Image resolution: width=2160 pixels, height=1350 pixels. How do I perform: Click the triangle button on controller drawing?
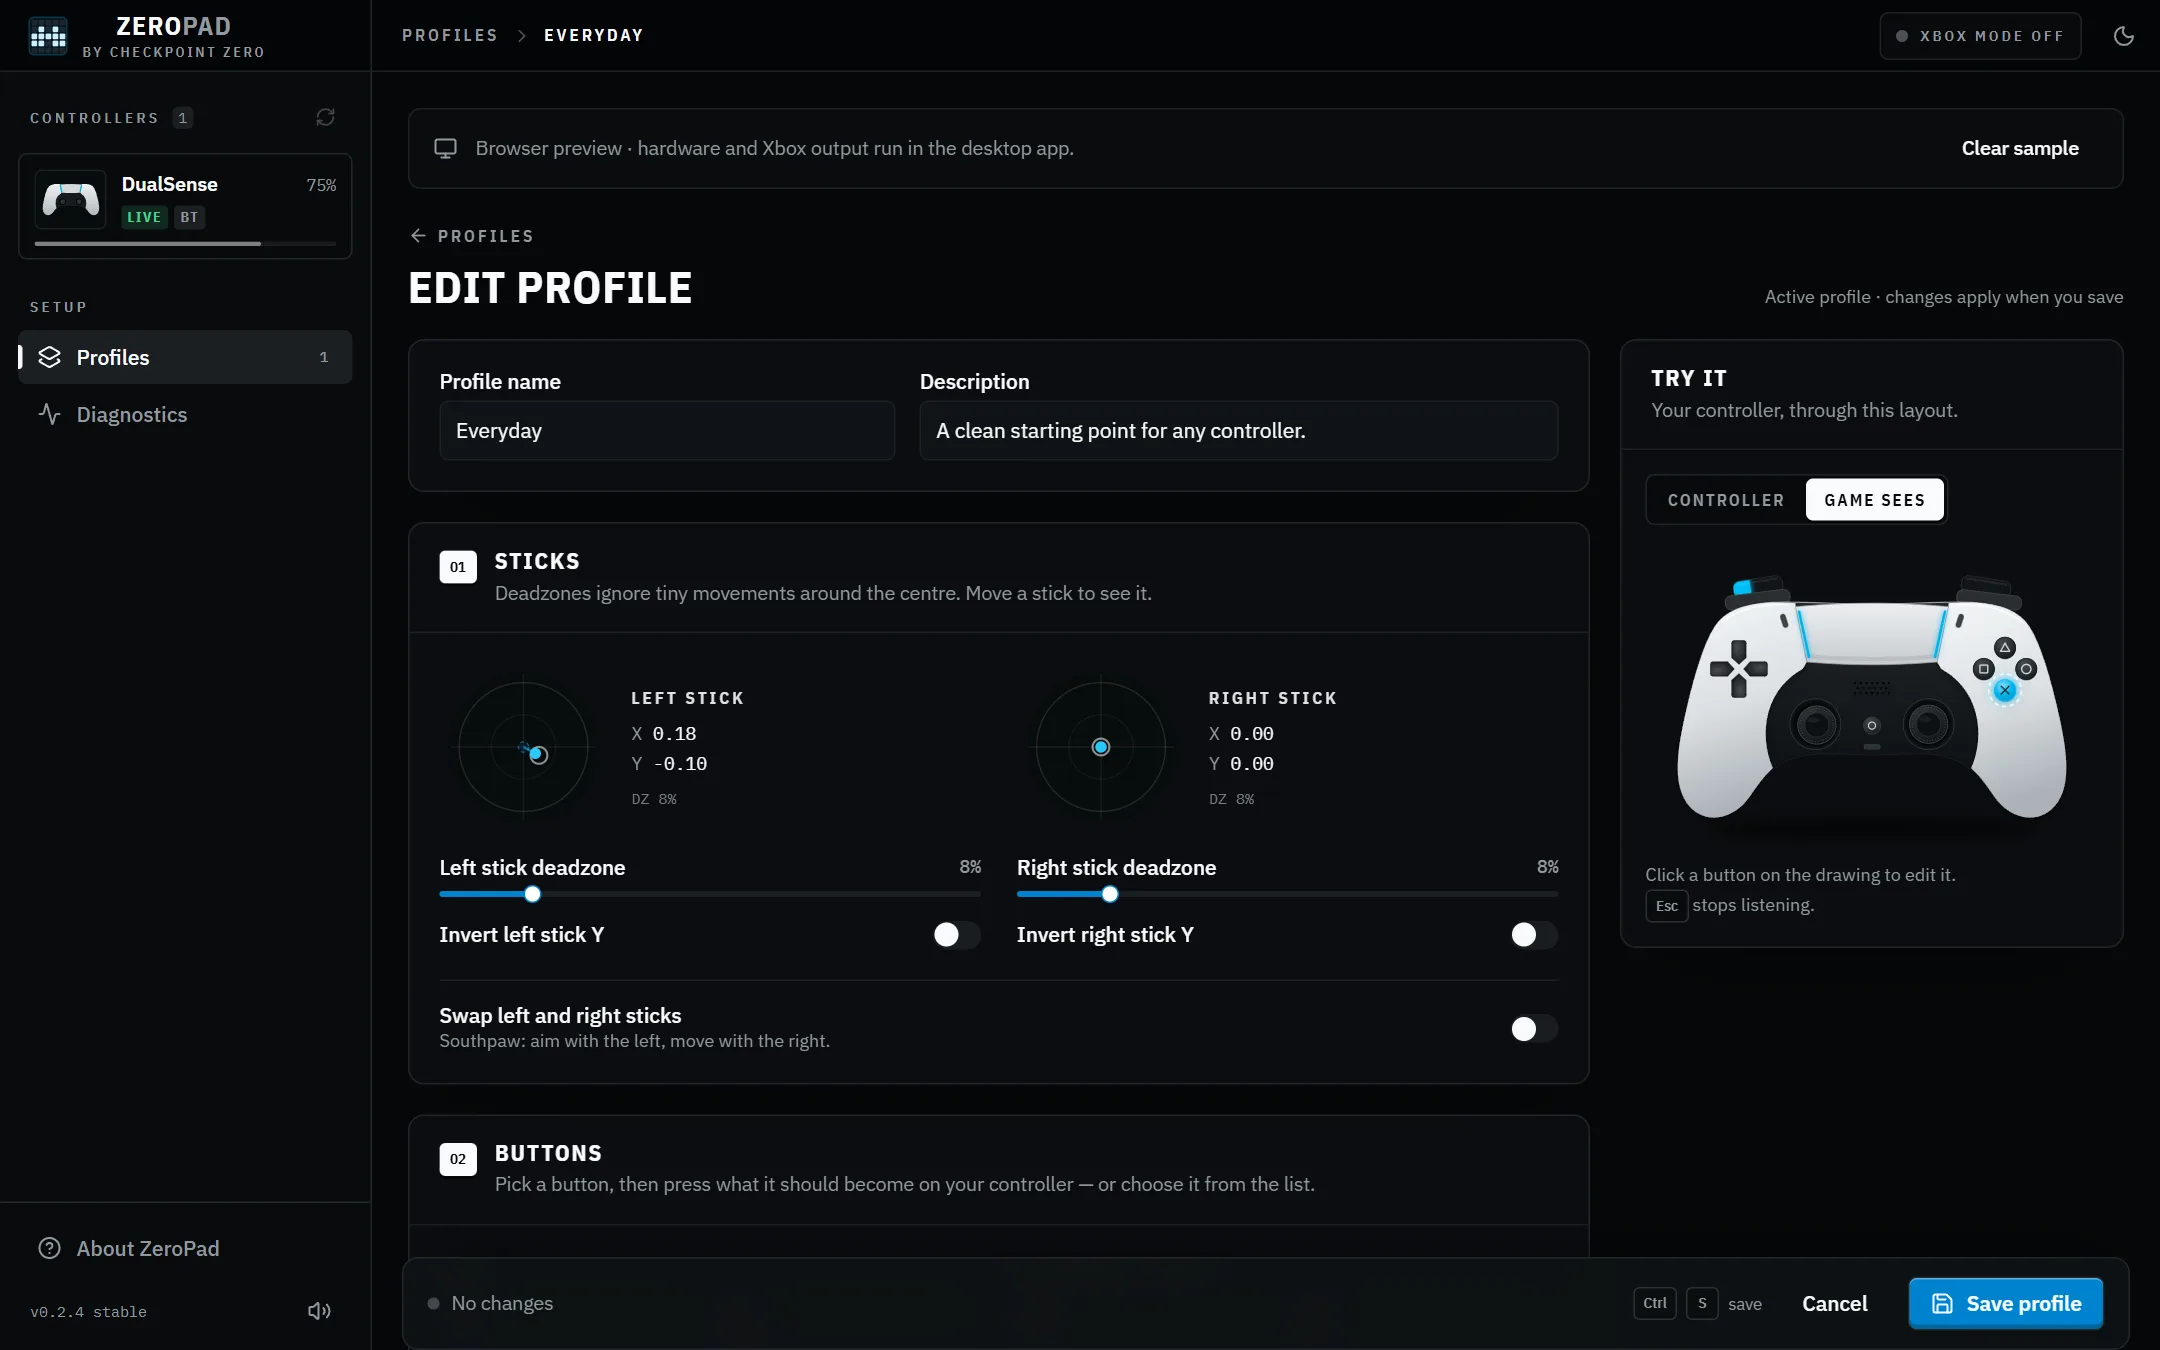[x=2004, y=648]
